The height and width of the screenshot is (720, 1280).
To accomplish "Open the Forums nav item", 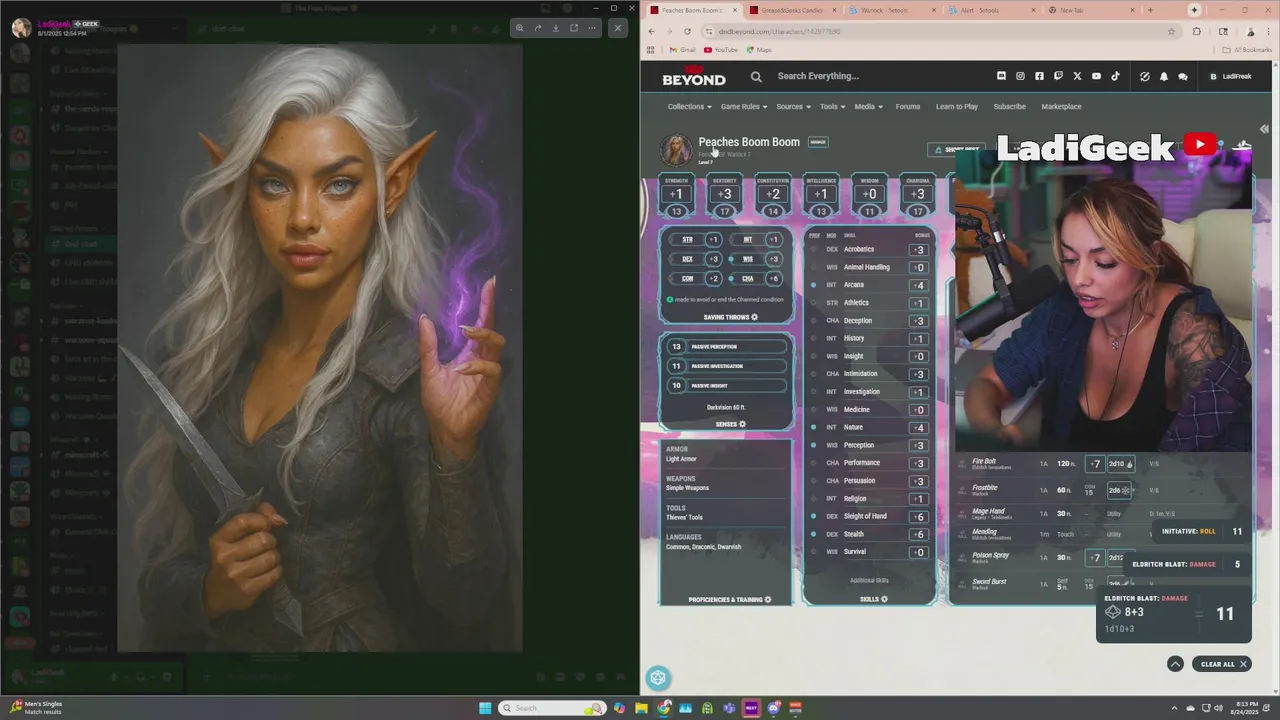I will click(x=908, y=106).
